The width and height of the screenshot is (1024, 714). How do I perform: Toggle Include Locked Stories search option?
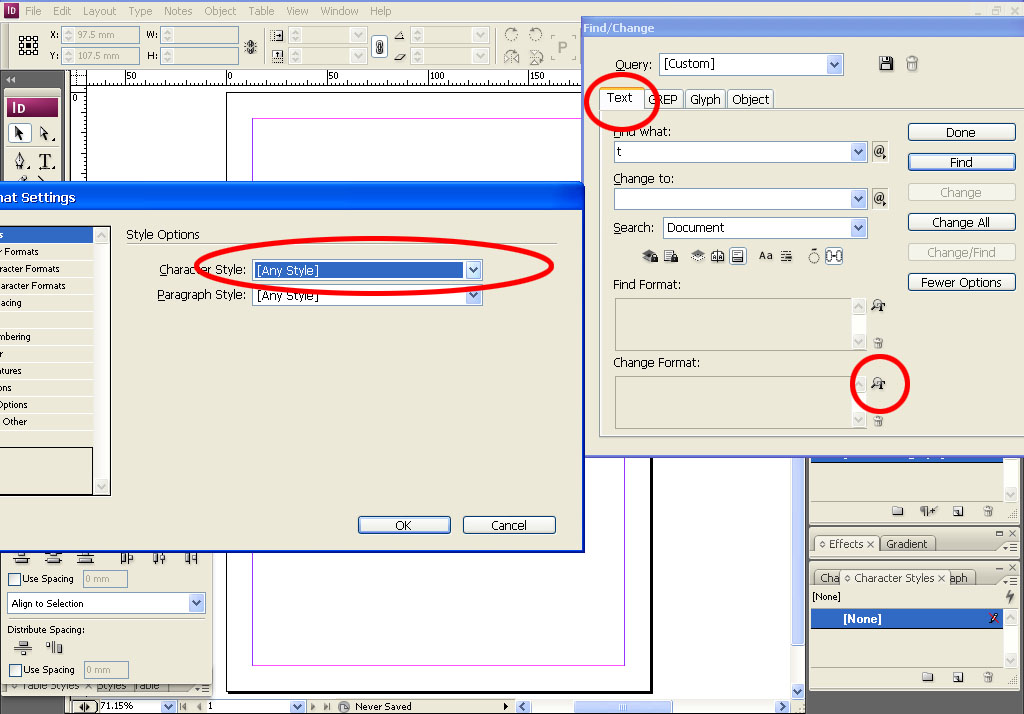tap(671, 256)
